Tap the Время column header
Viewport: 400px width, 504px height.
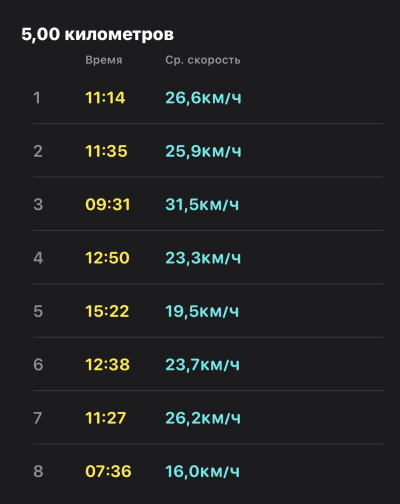click(104, 60)
